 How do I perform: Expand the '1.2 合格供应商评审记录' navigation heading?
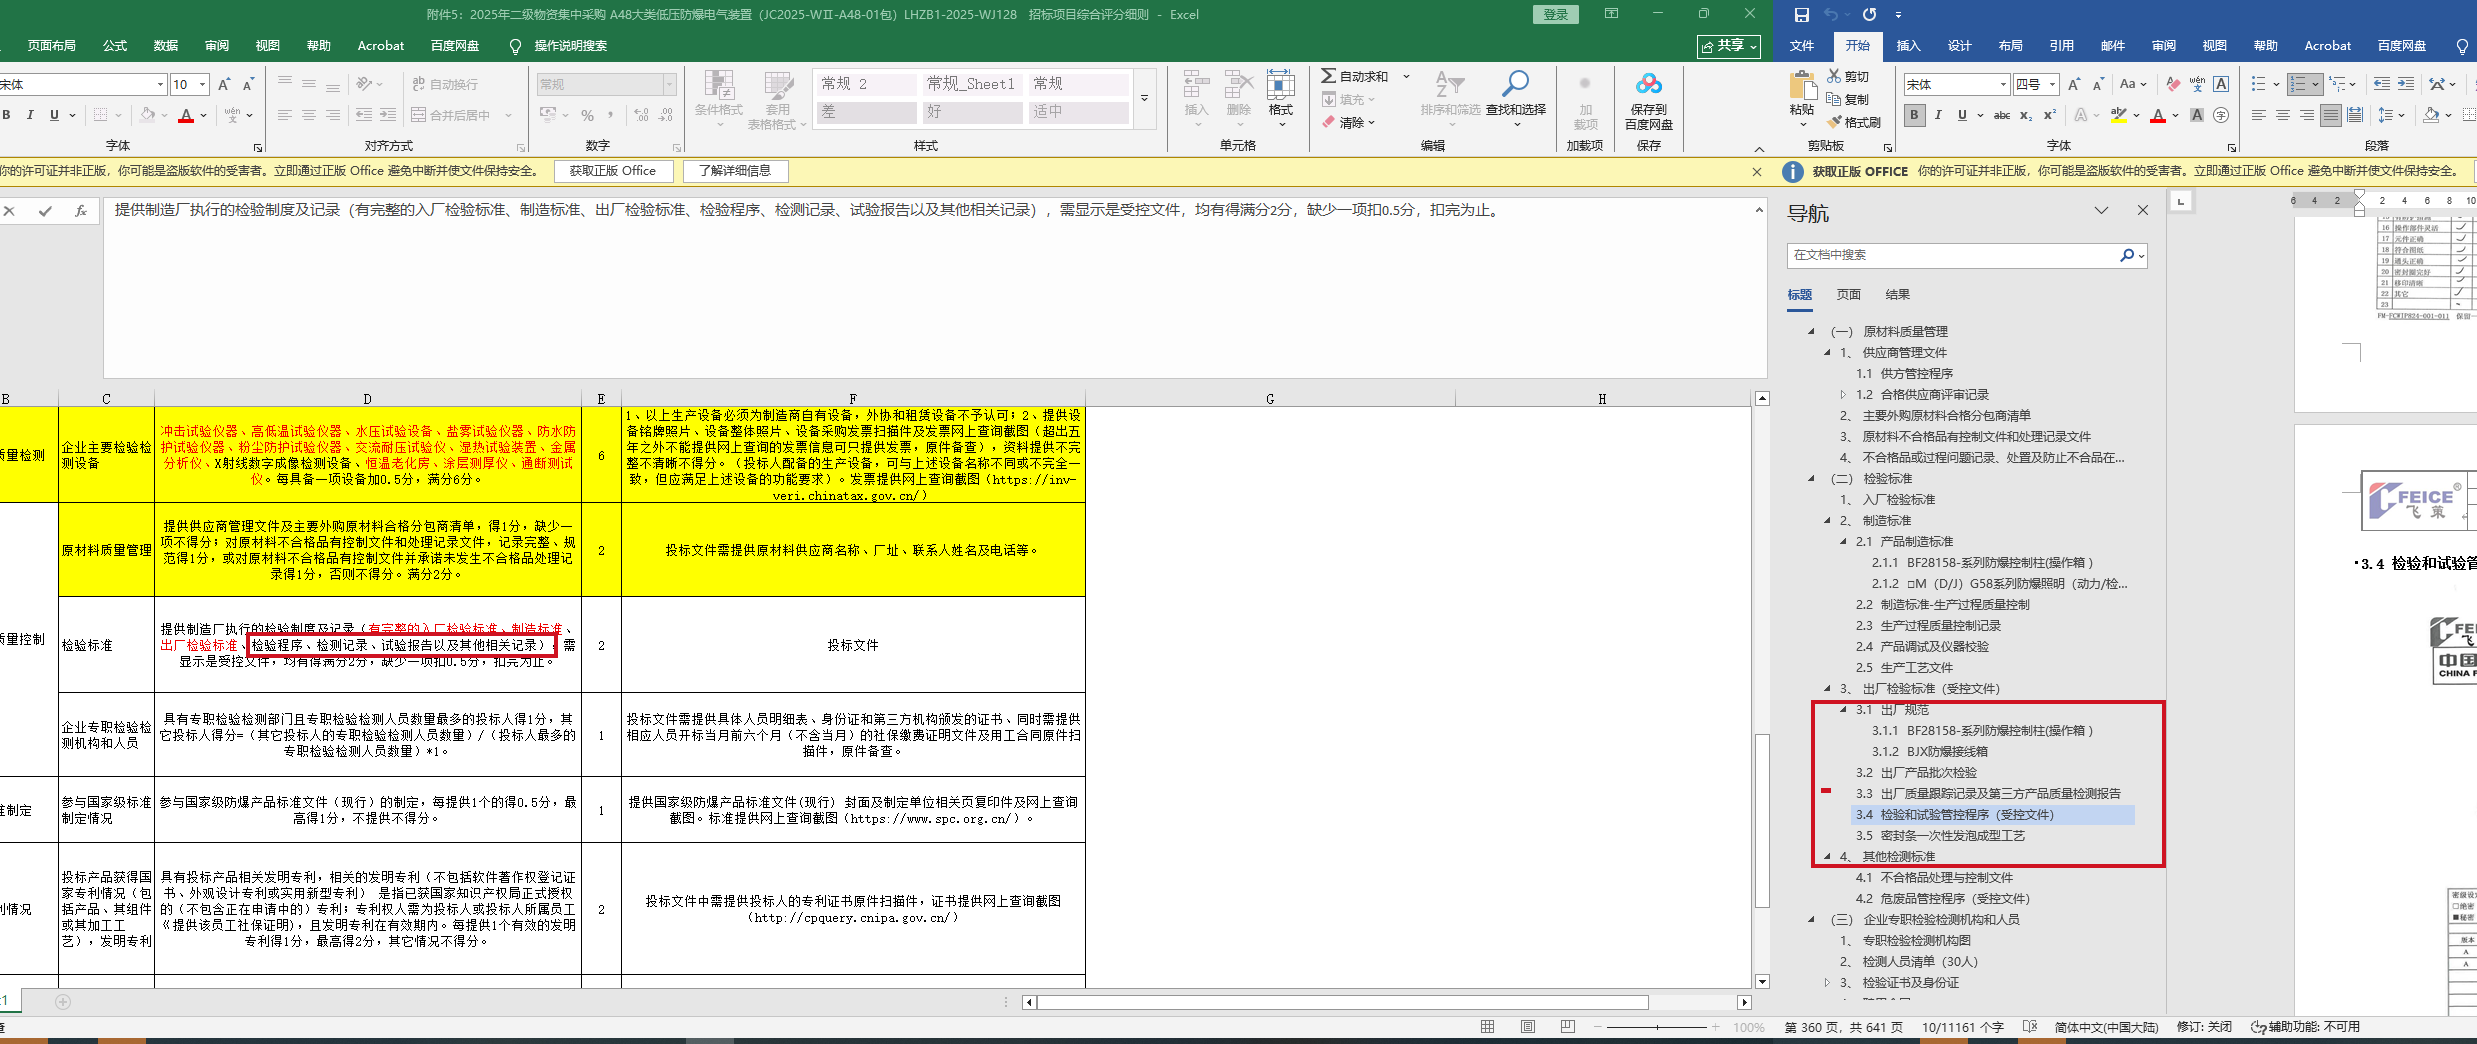pos(1843,394)
